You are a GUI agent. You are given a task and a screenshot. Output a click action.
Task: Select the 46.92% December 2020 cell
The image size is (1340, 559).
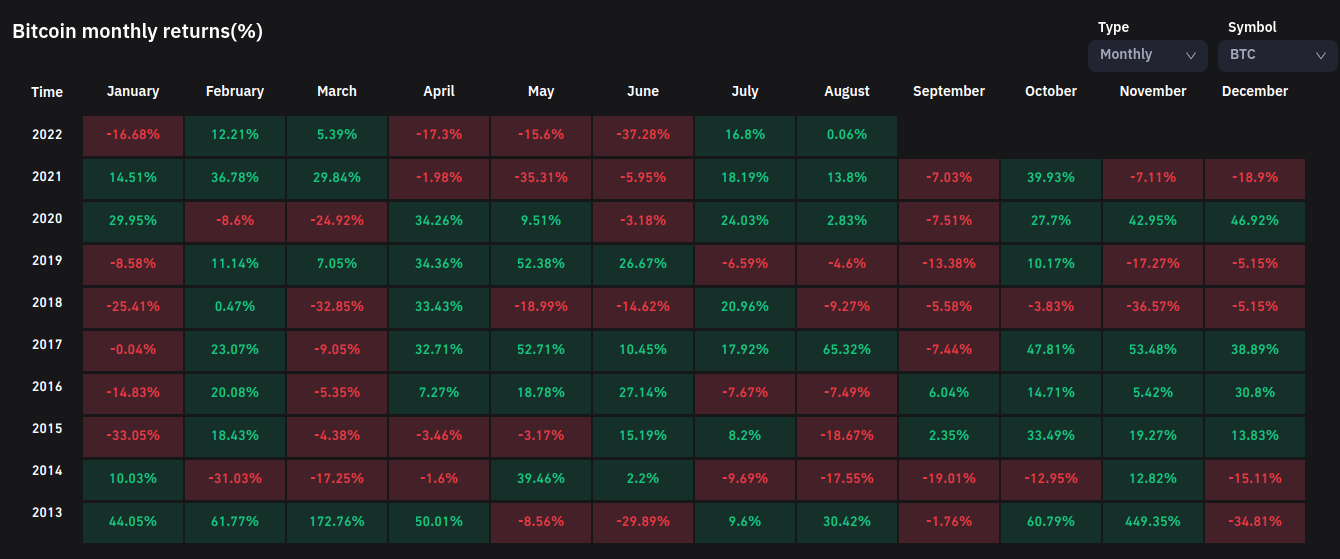pos(1255,220)
